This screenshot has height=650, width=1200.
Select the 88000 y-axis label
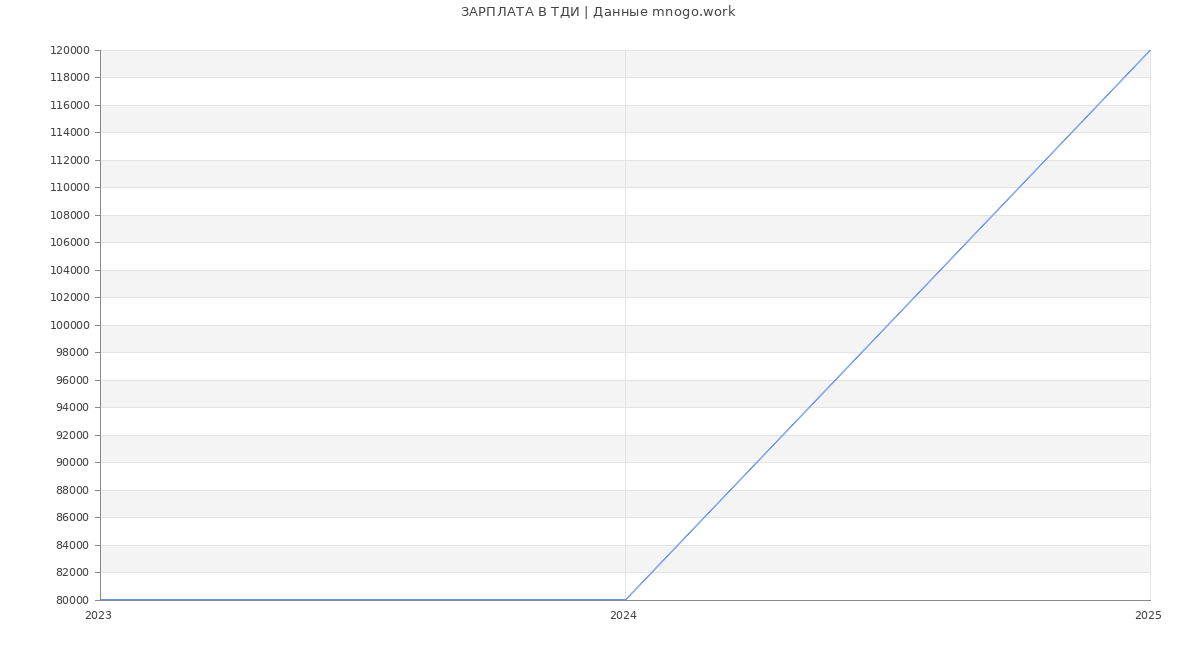click(72, 490)
